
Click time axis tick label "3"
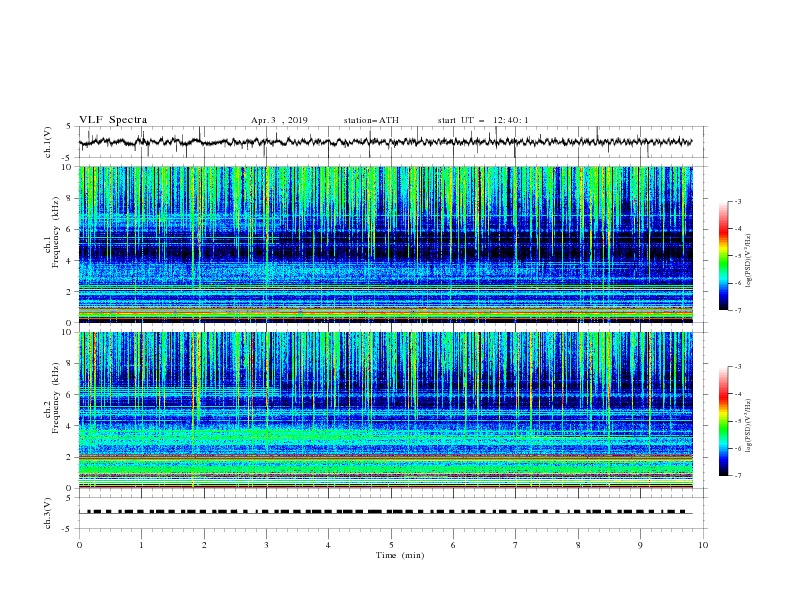pos(266,545)
